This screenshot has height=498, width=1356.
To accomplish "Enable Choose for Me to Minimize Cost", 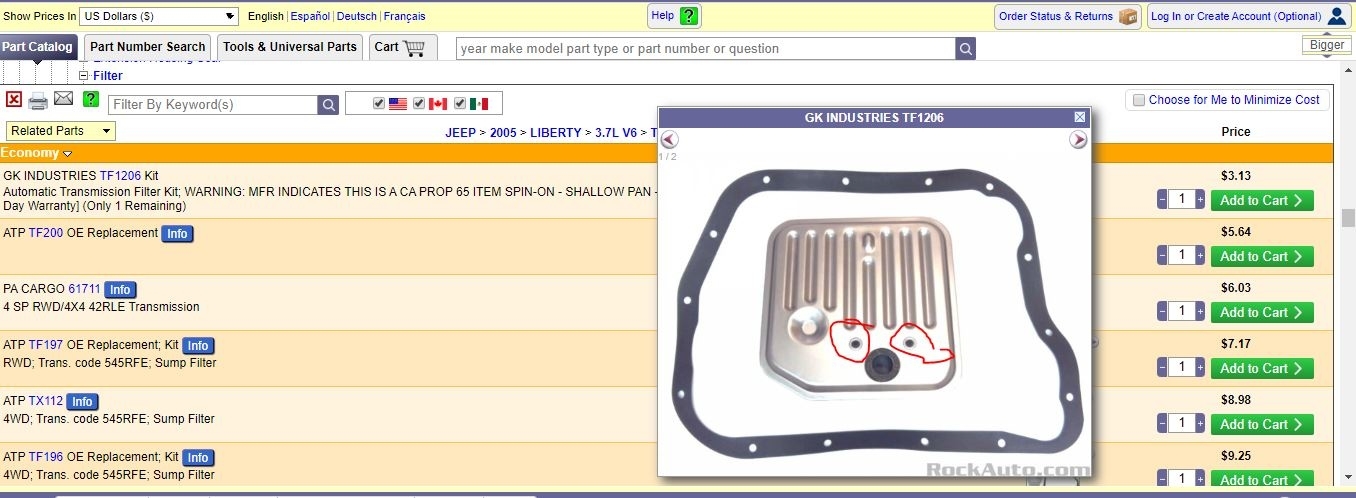I will tap(1138, 100).
